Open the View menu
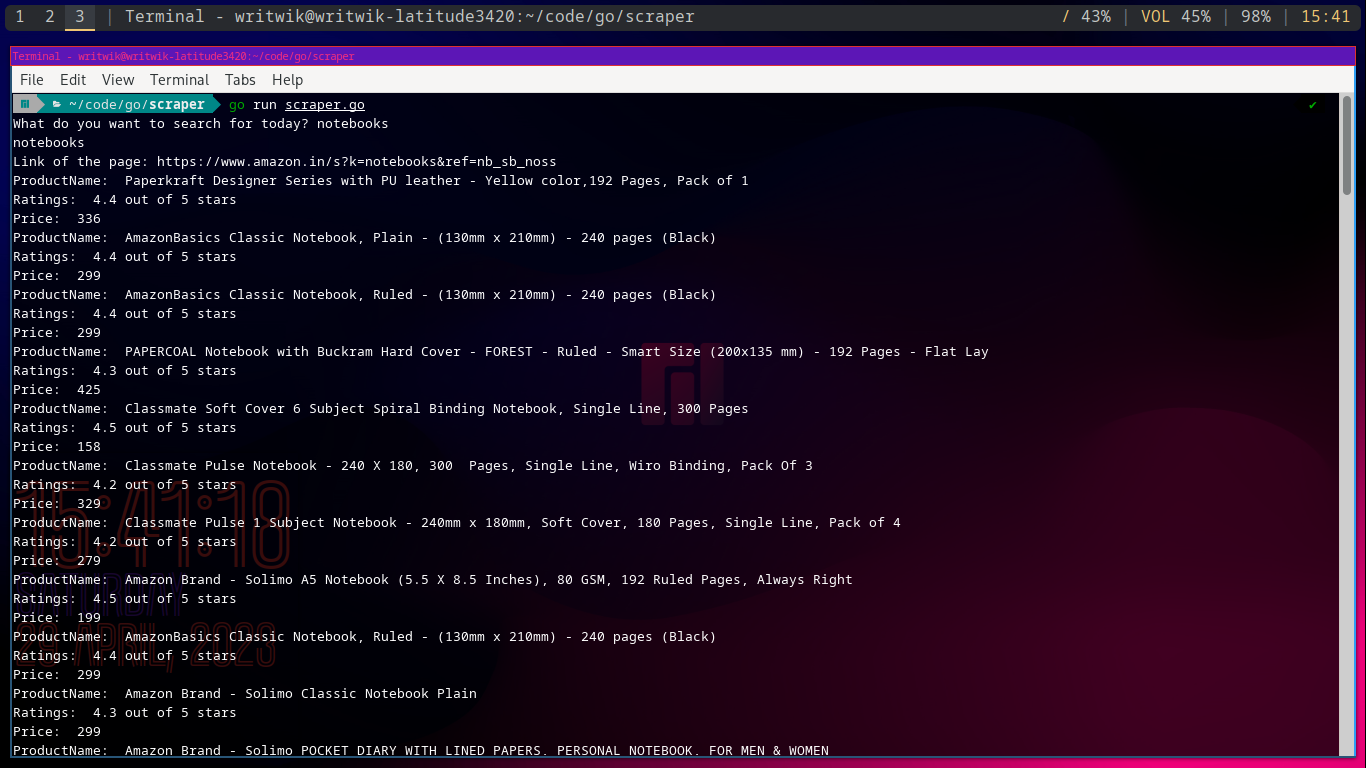1366x768 pixels. pos(117,79)
